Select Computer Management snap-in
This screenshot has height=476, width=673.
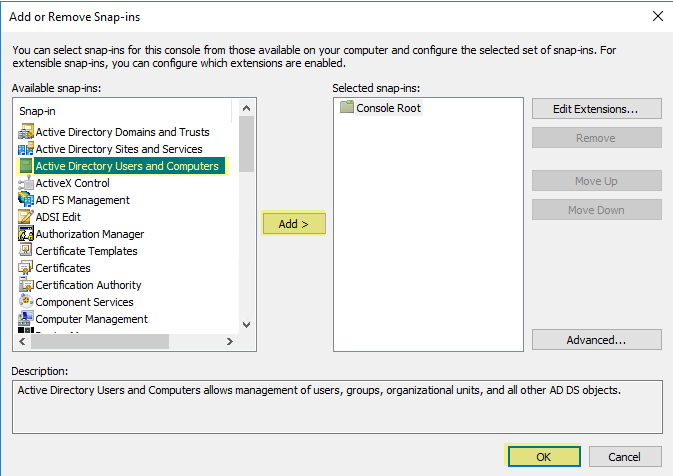pos(91,319)
